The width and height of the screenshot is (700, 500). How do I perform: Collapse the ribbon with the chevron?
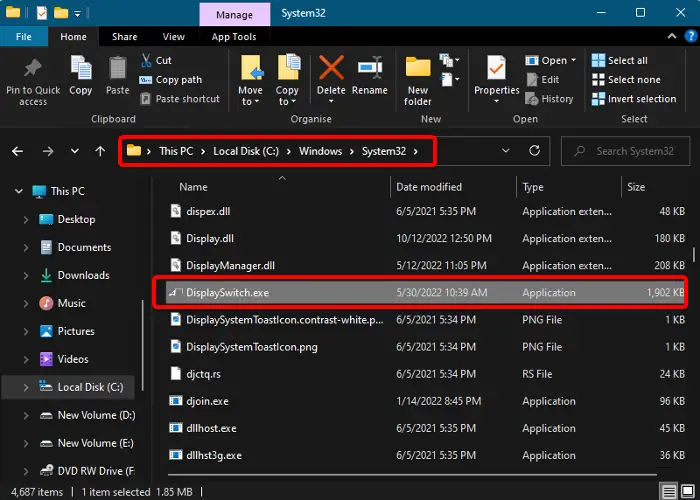[x=671, y=37]
